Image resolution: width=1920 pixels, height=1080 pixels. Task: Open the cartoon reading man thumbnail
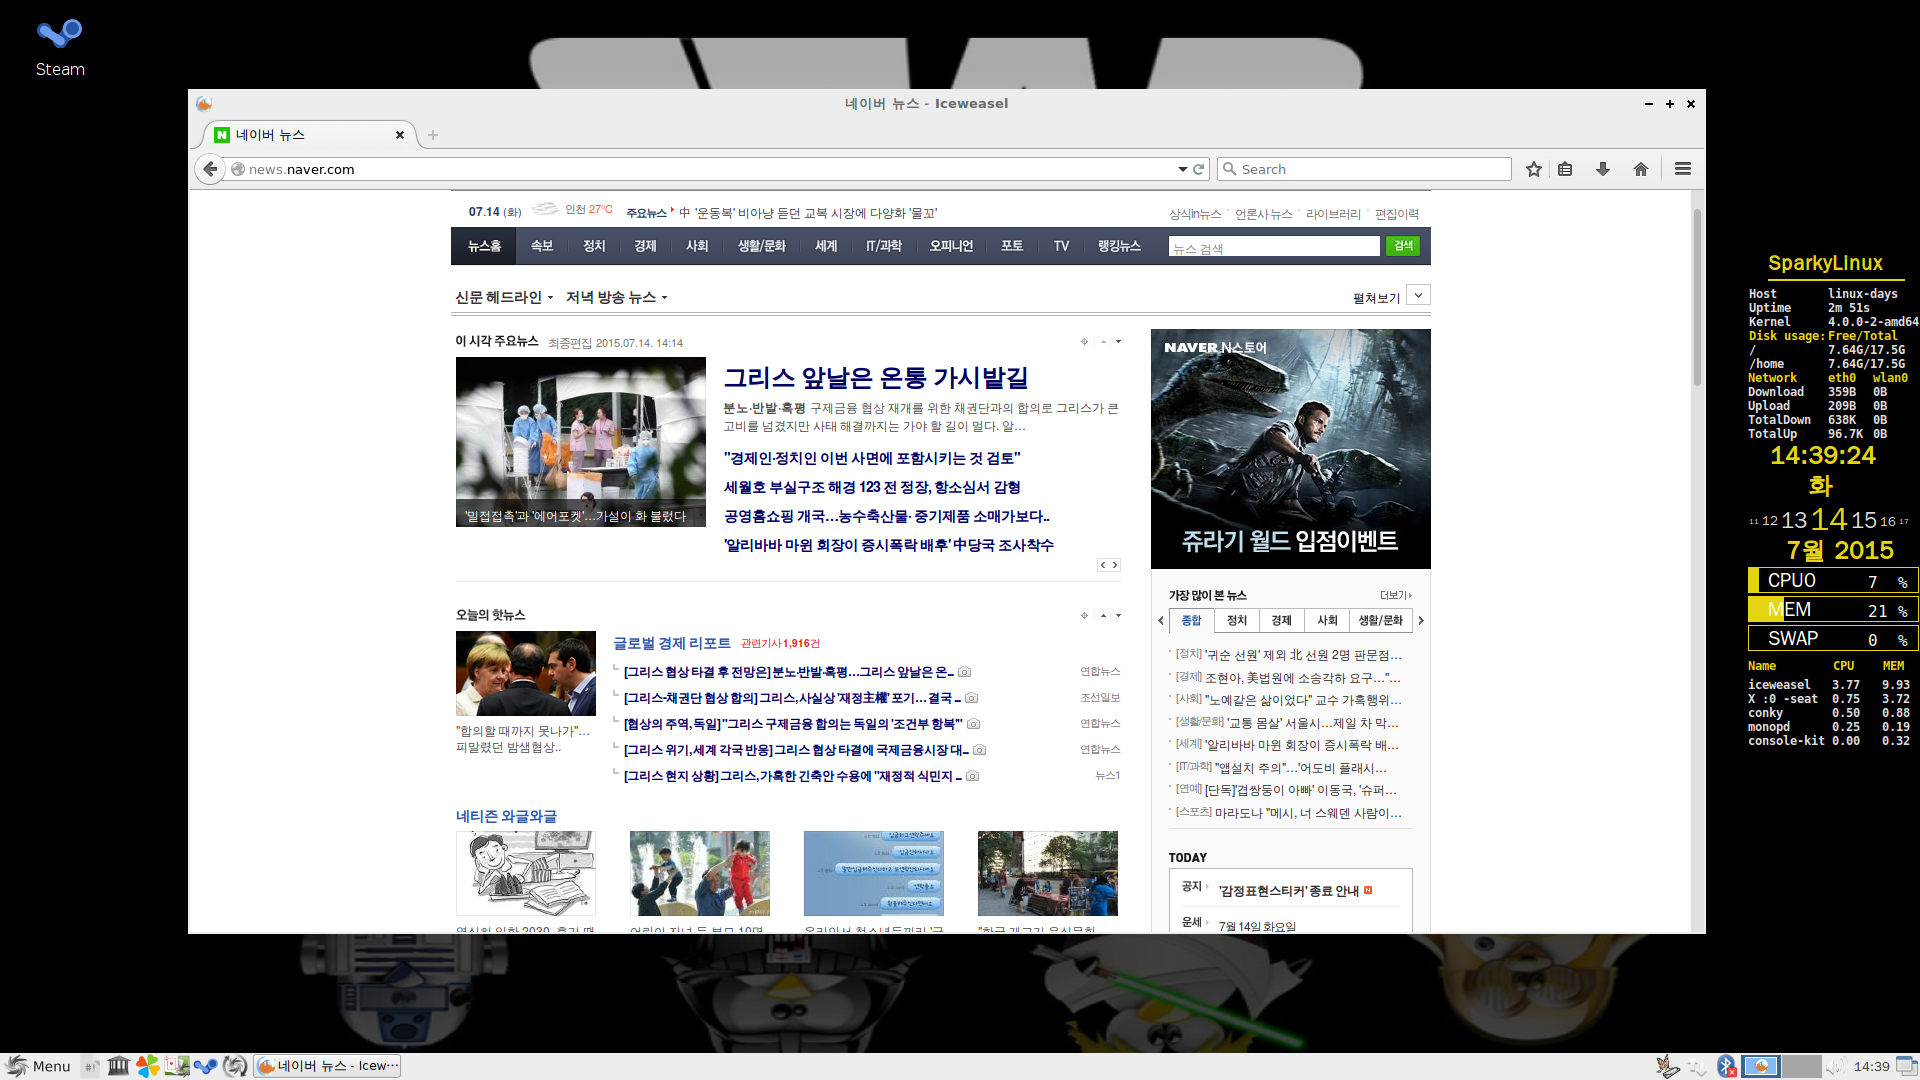point(526,873)
